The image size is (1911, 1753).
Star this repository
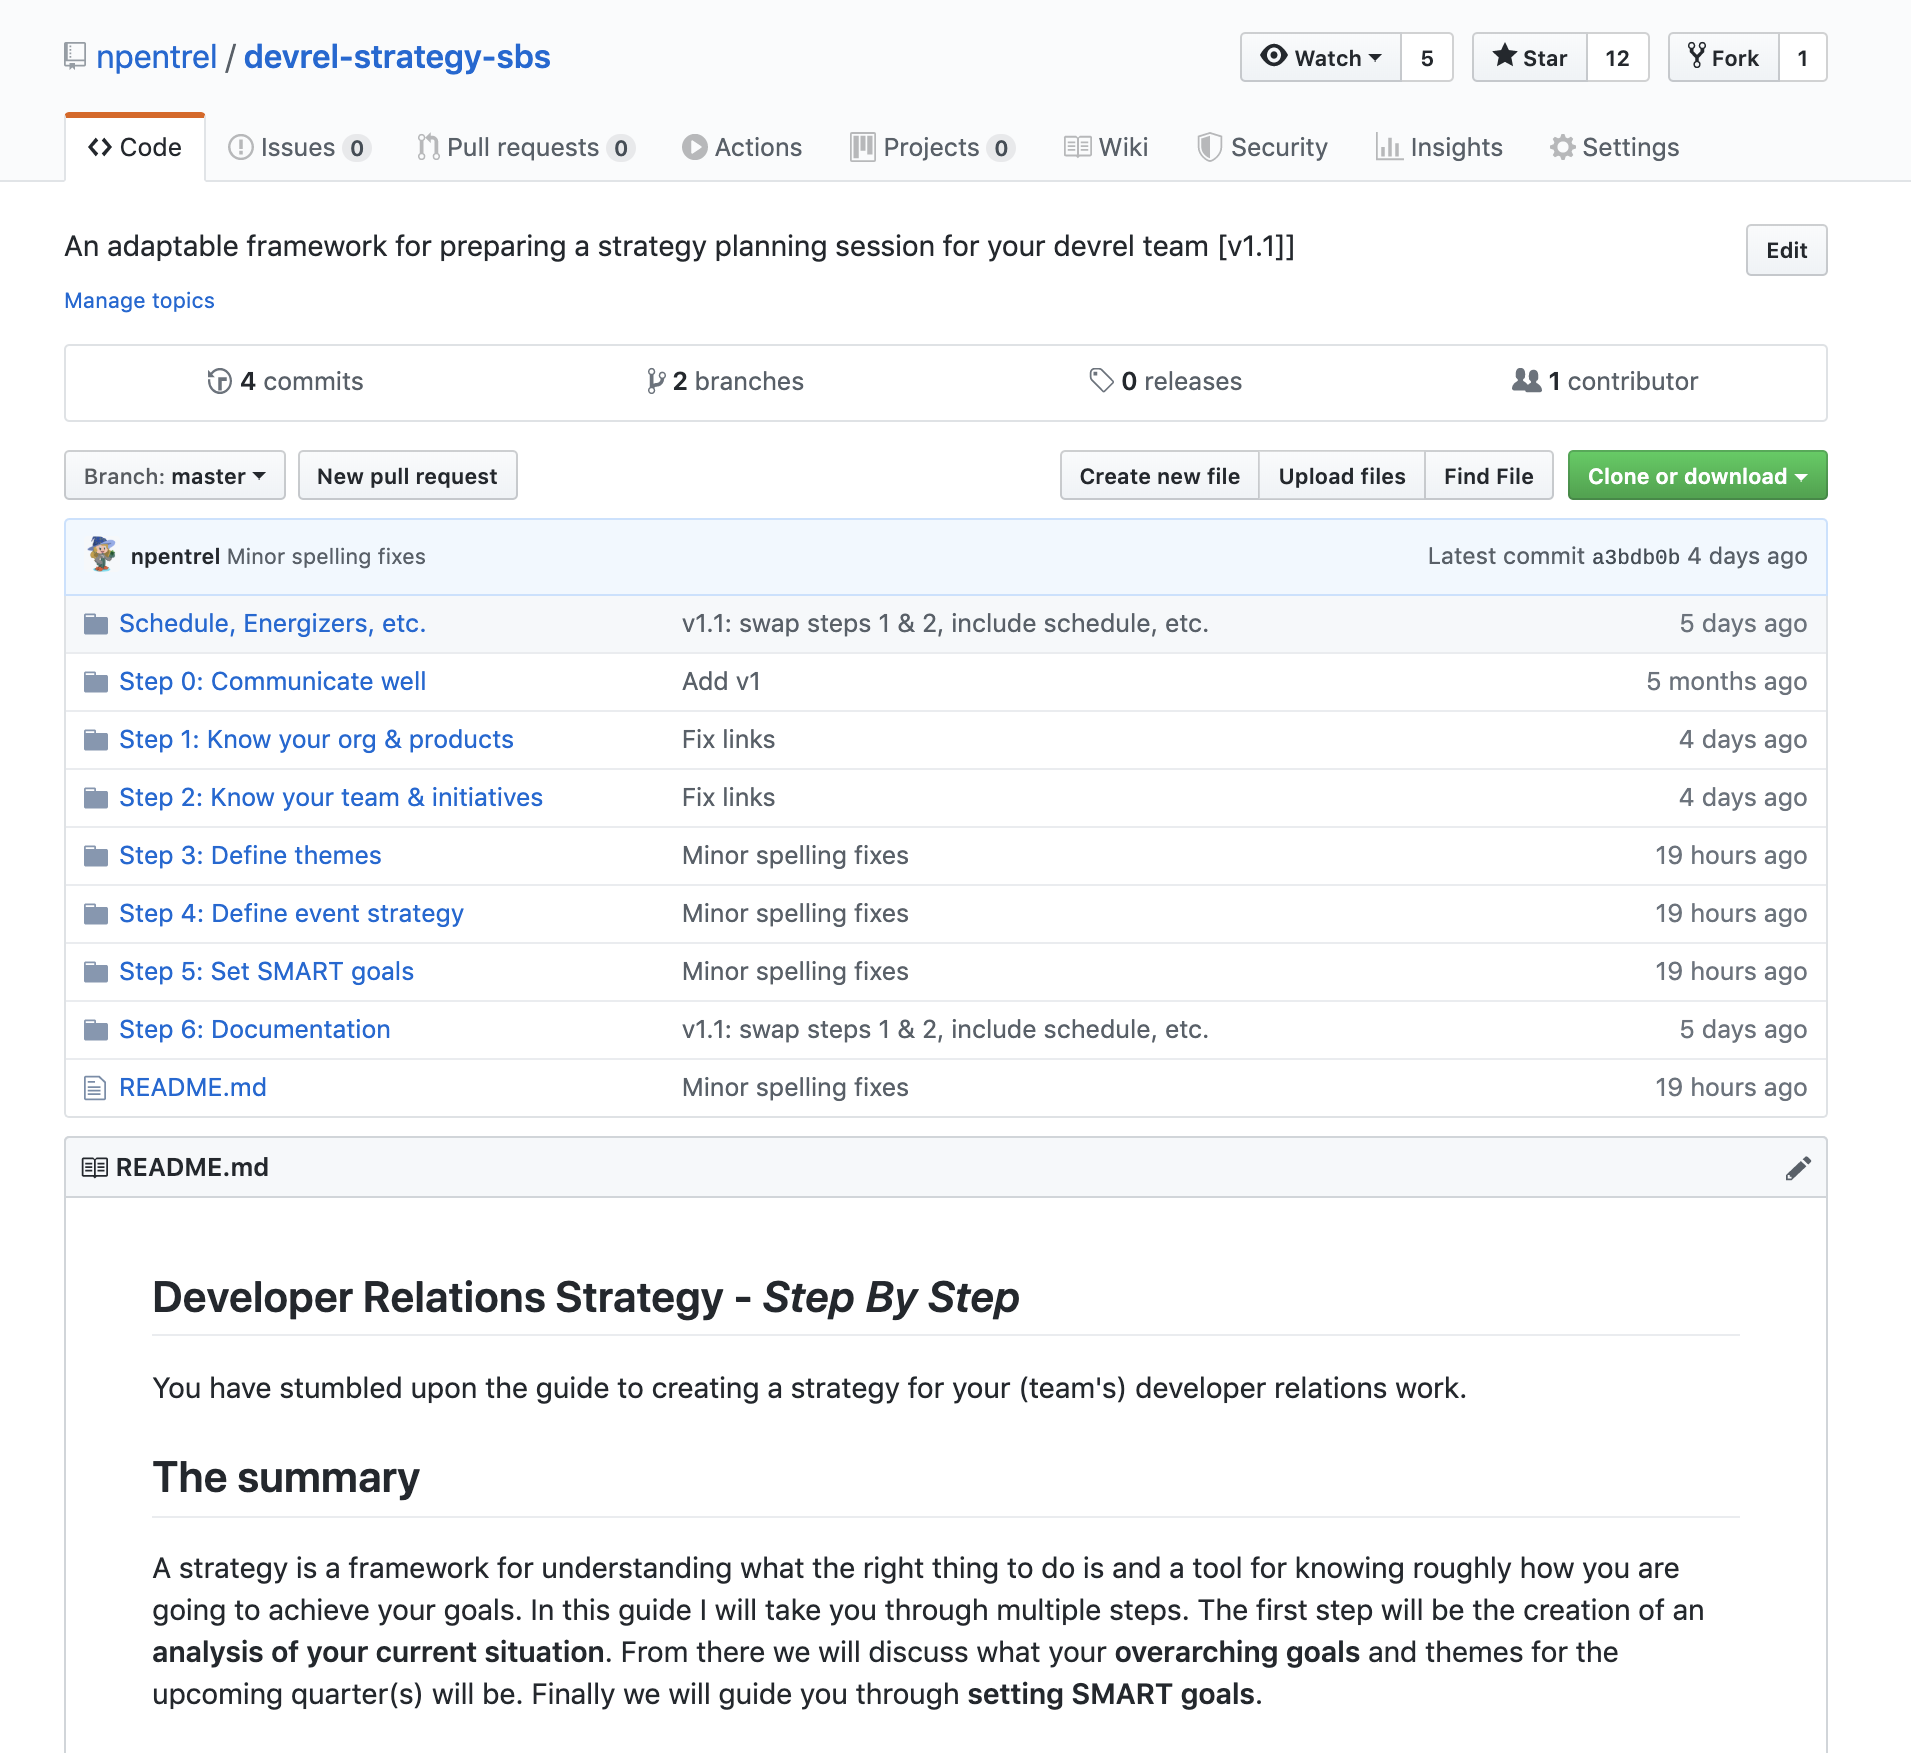click(1528, 57)
